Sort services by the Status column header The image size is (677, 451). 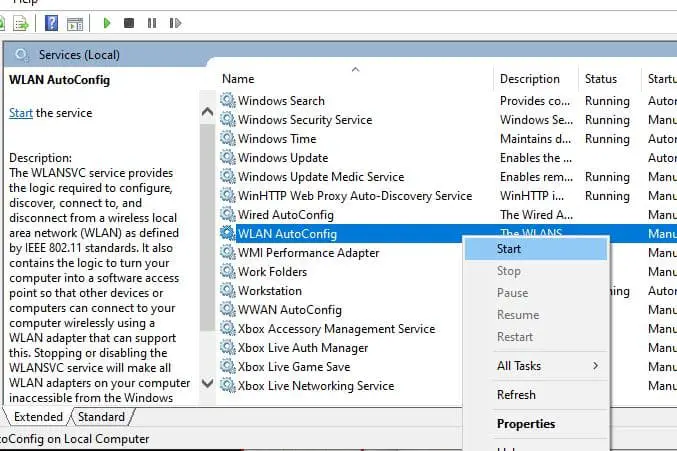(601, 79)
